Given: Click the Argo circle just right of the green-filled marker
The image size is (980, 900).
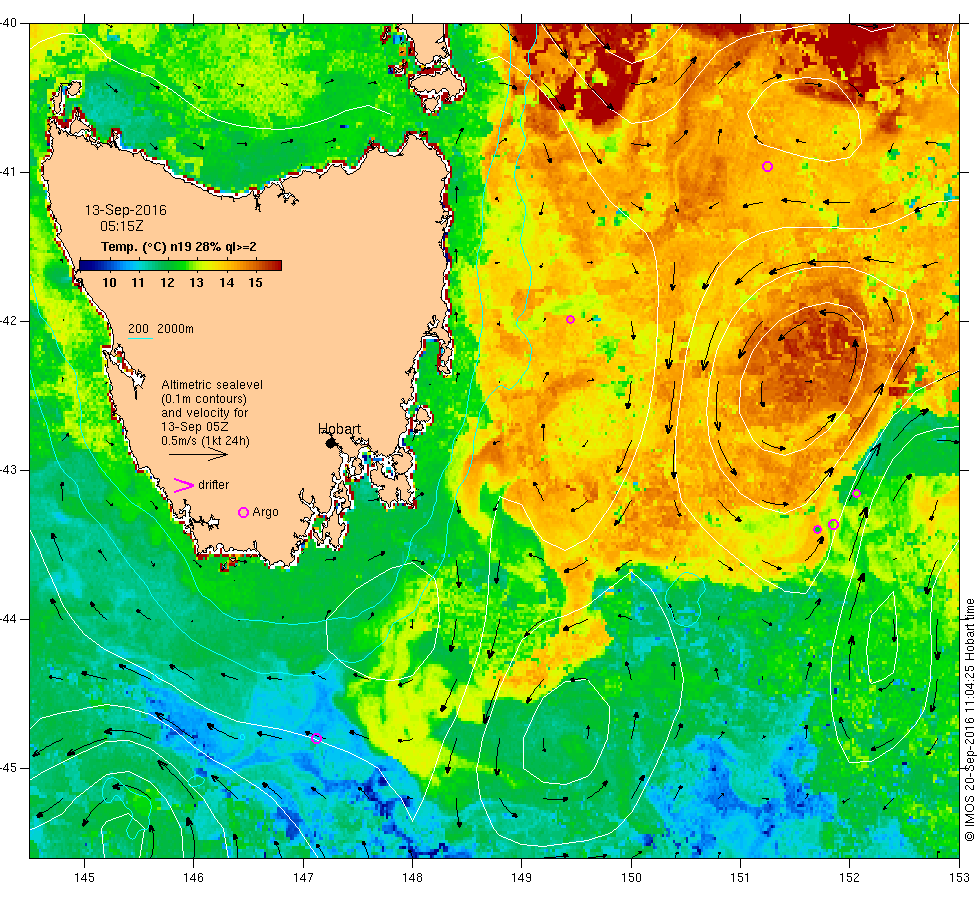Looking at the screenshot, I should point(833,524).
